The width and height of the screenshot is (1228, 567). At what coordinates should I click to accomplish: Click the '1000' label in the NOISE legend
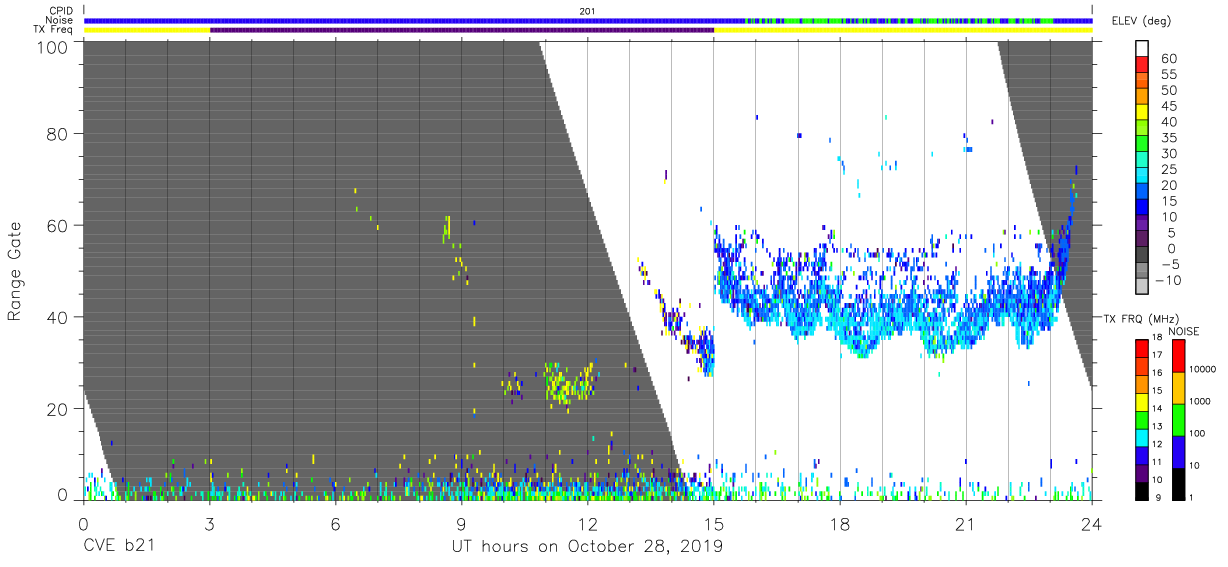(1201, 401)
